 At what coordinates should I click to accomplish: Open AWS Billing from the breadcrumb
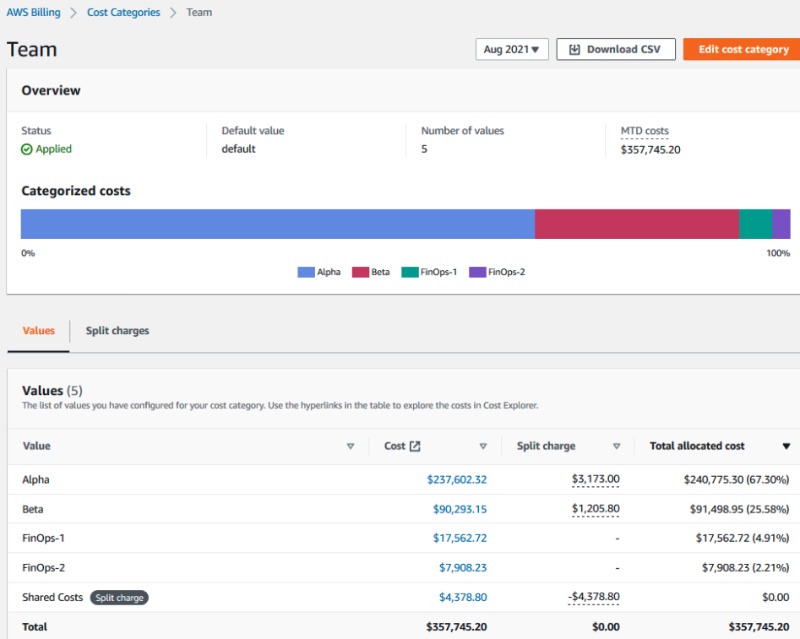pyautogui.click(x=32, y=12)
